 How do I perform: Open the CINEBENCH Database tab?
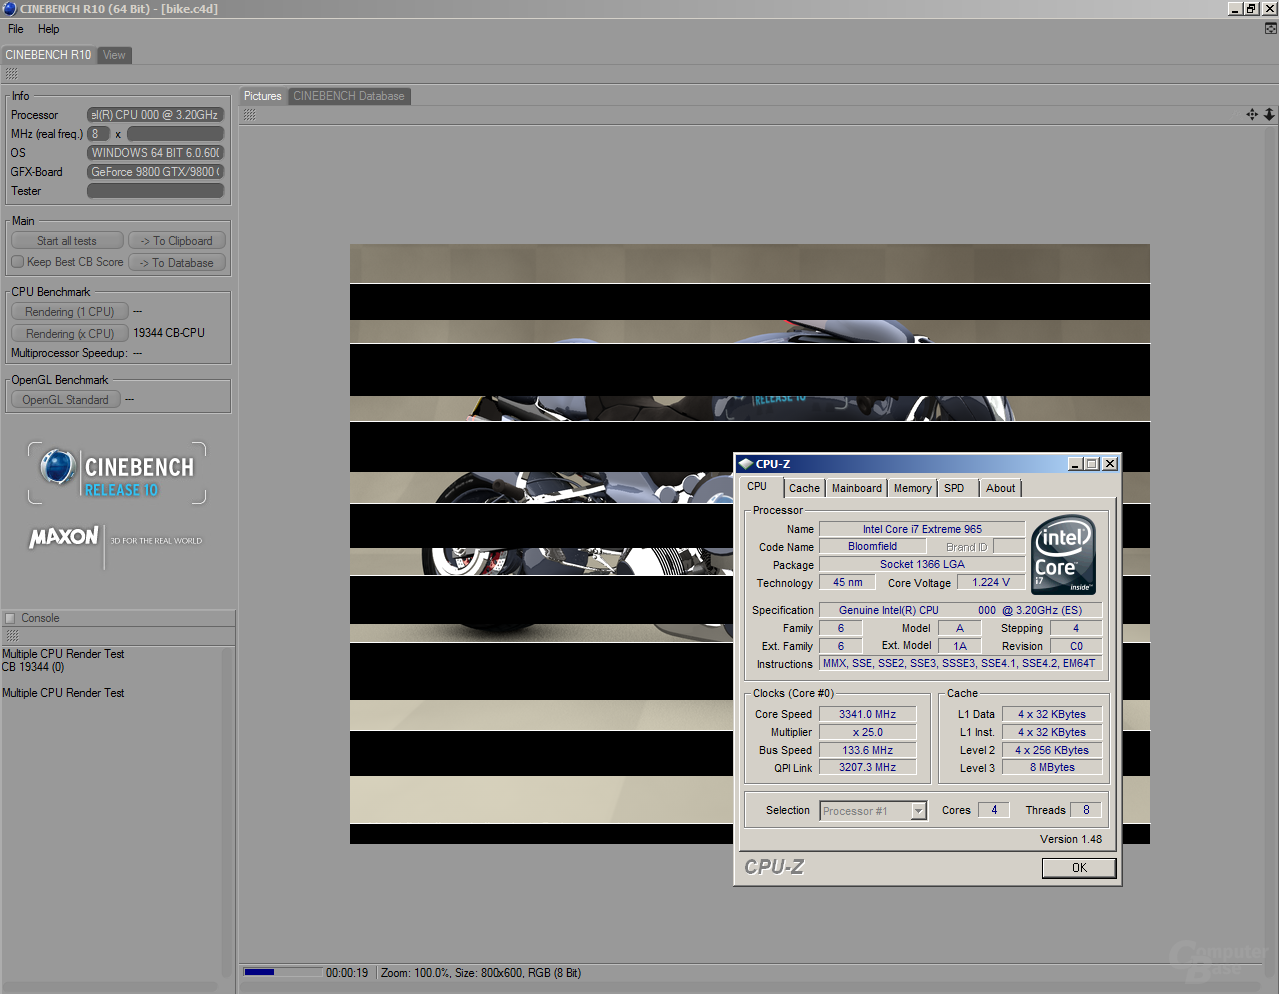pyautogui.click(x=349, y=96)
